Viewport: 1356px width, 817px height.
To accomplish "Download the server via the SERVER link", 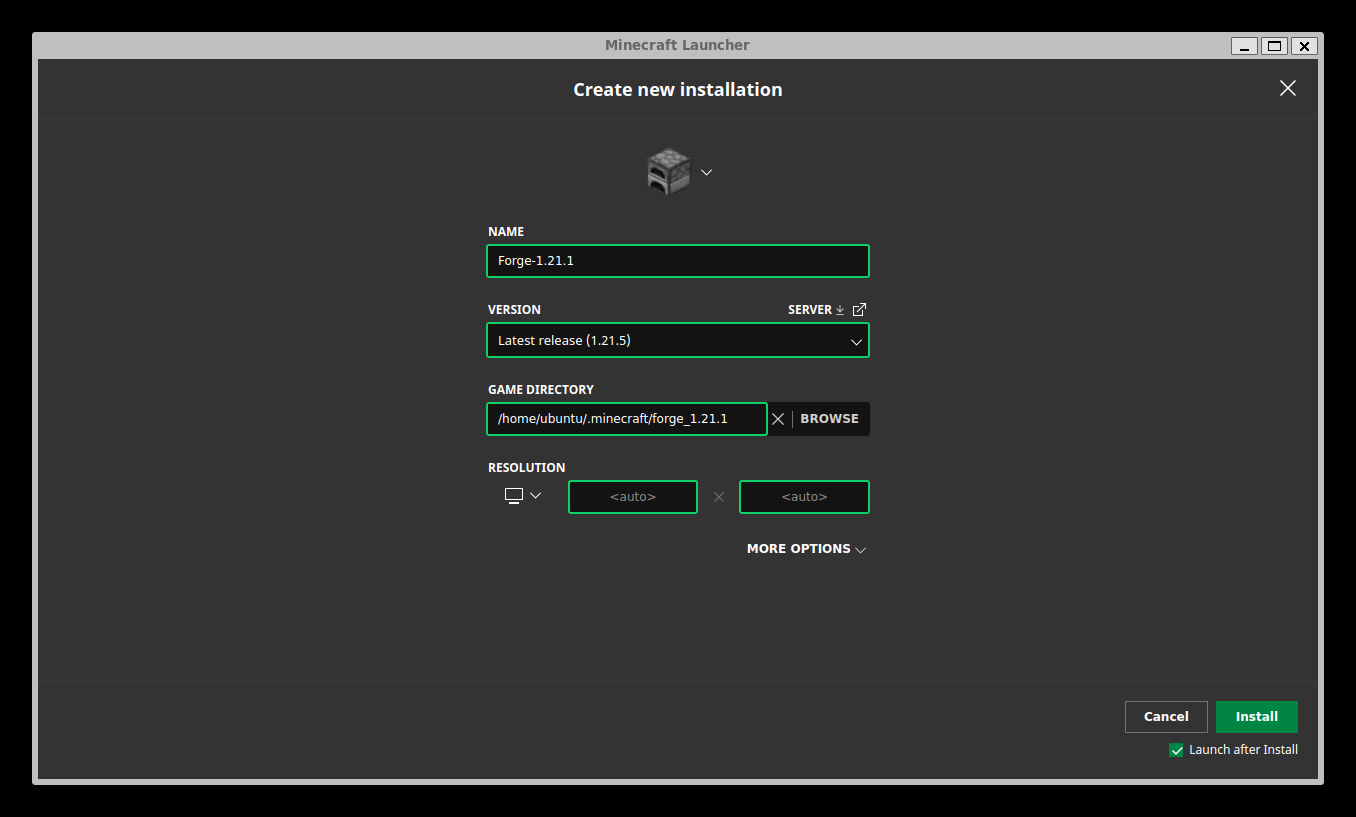I will [816, 310].
